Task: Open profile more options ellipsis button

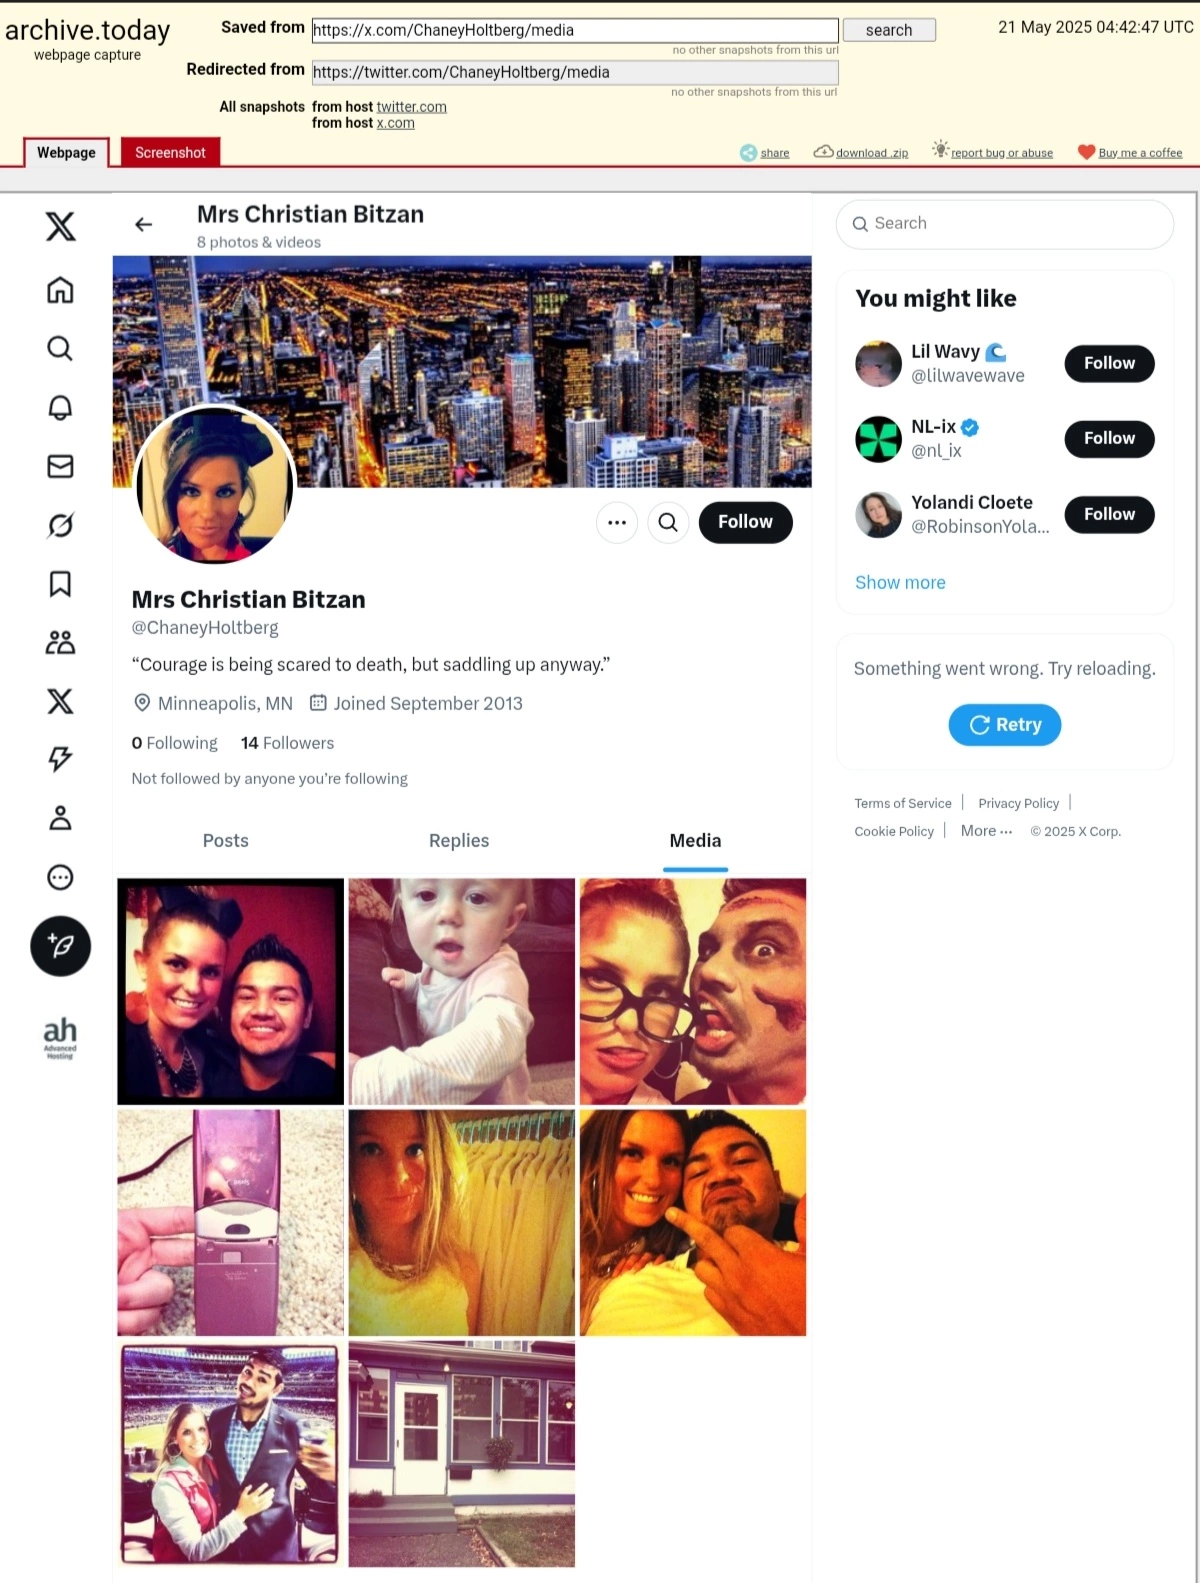Action: pyautogui.click(x=617, y=522)
